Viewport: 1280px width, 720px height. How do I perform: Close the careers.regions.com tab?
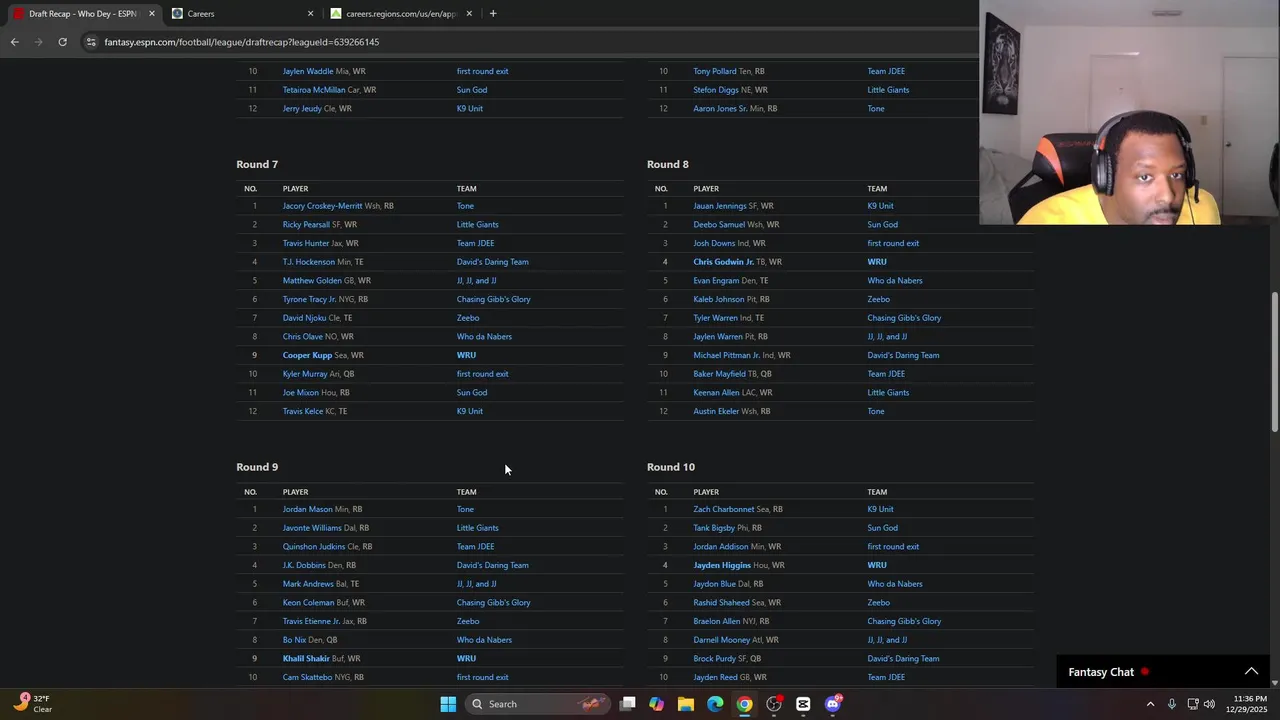pyautogui.click(x=468, y=14)
